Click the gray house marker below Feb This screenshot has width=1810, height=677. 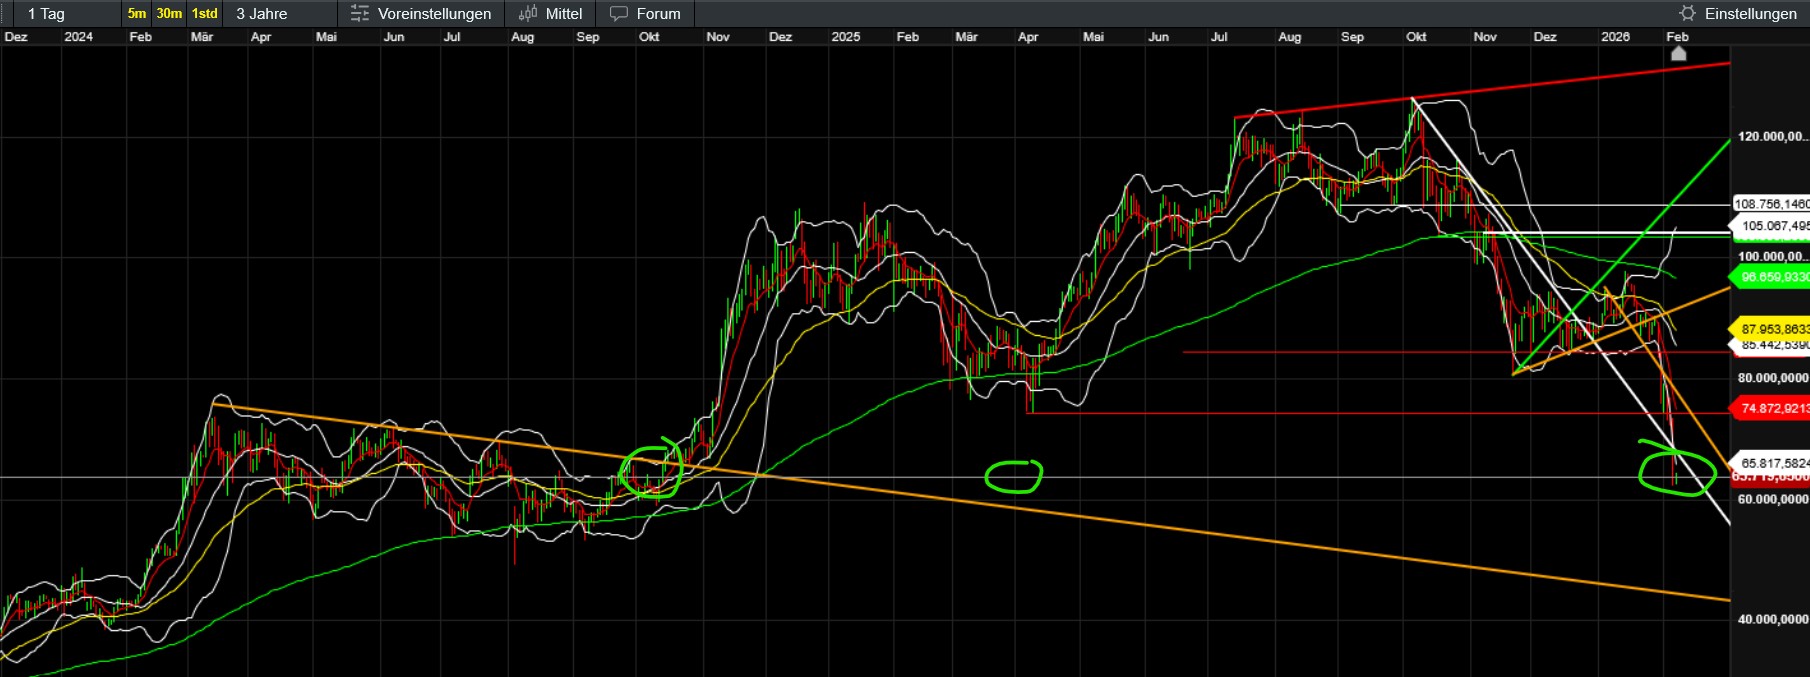coord(1679,54)
